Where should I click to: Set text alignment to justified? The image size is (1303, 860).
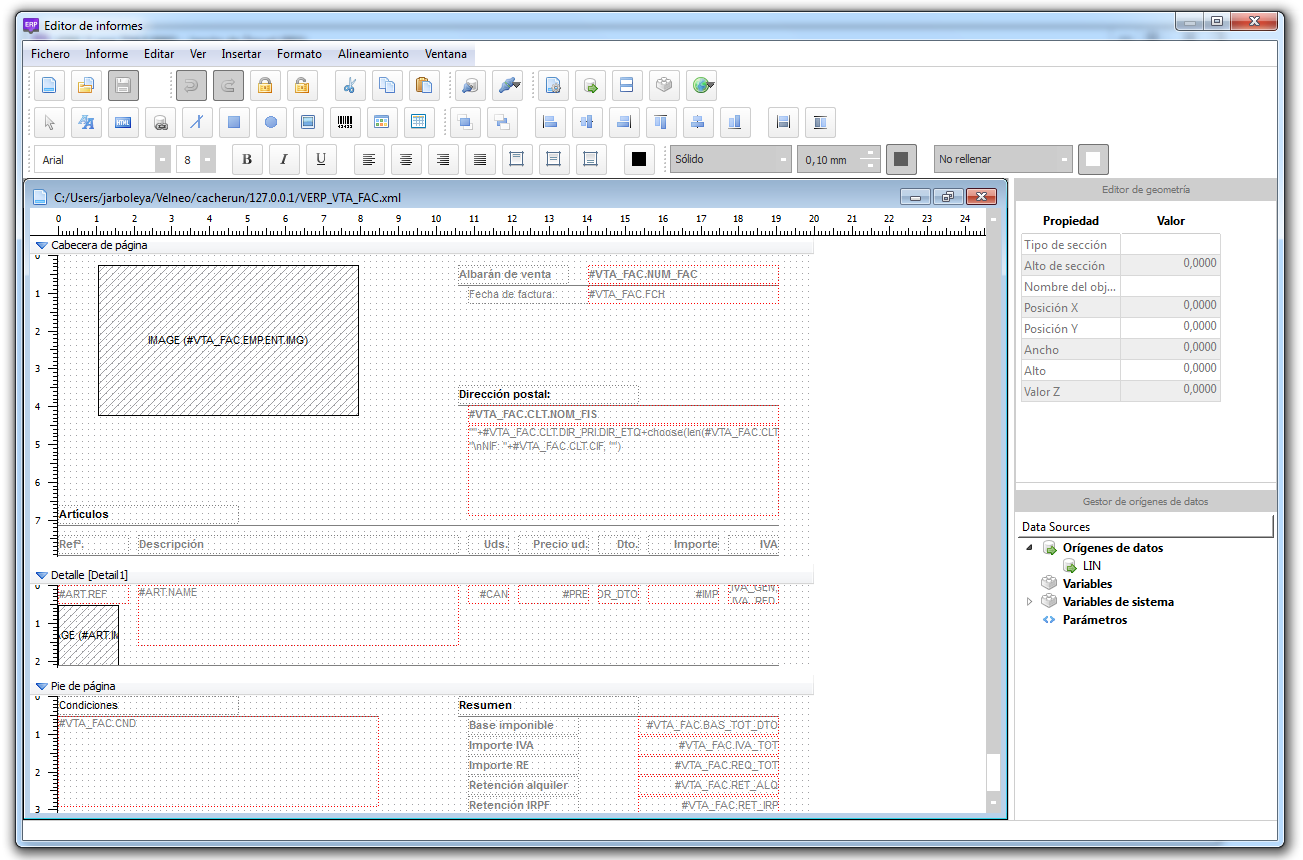tap(480, 159)
